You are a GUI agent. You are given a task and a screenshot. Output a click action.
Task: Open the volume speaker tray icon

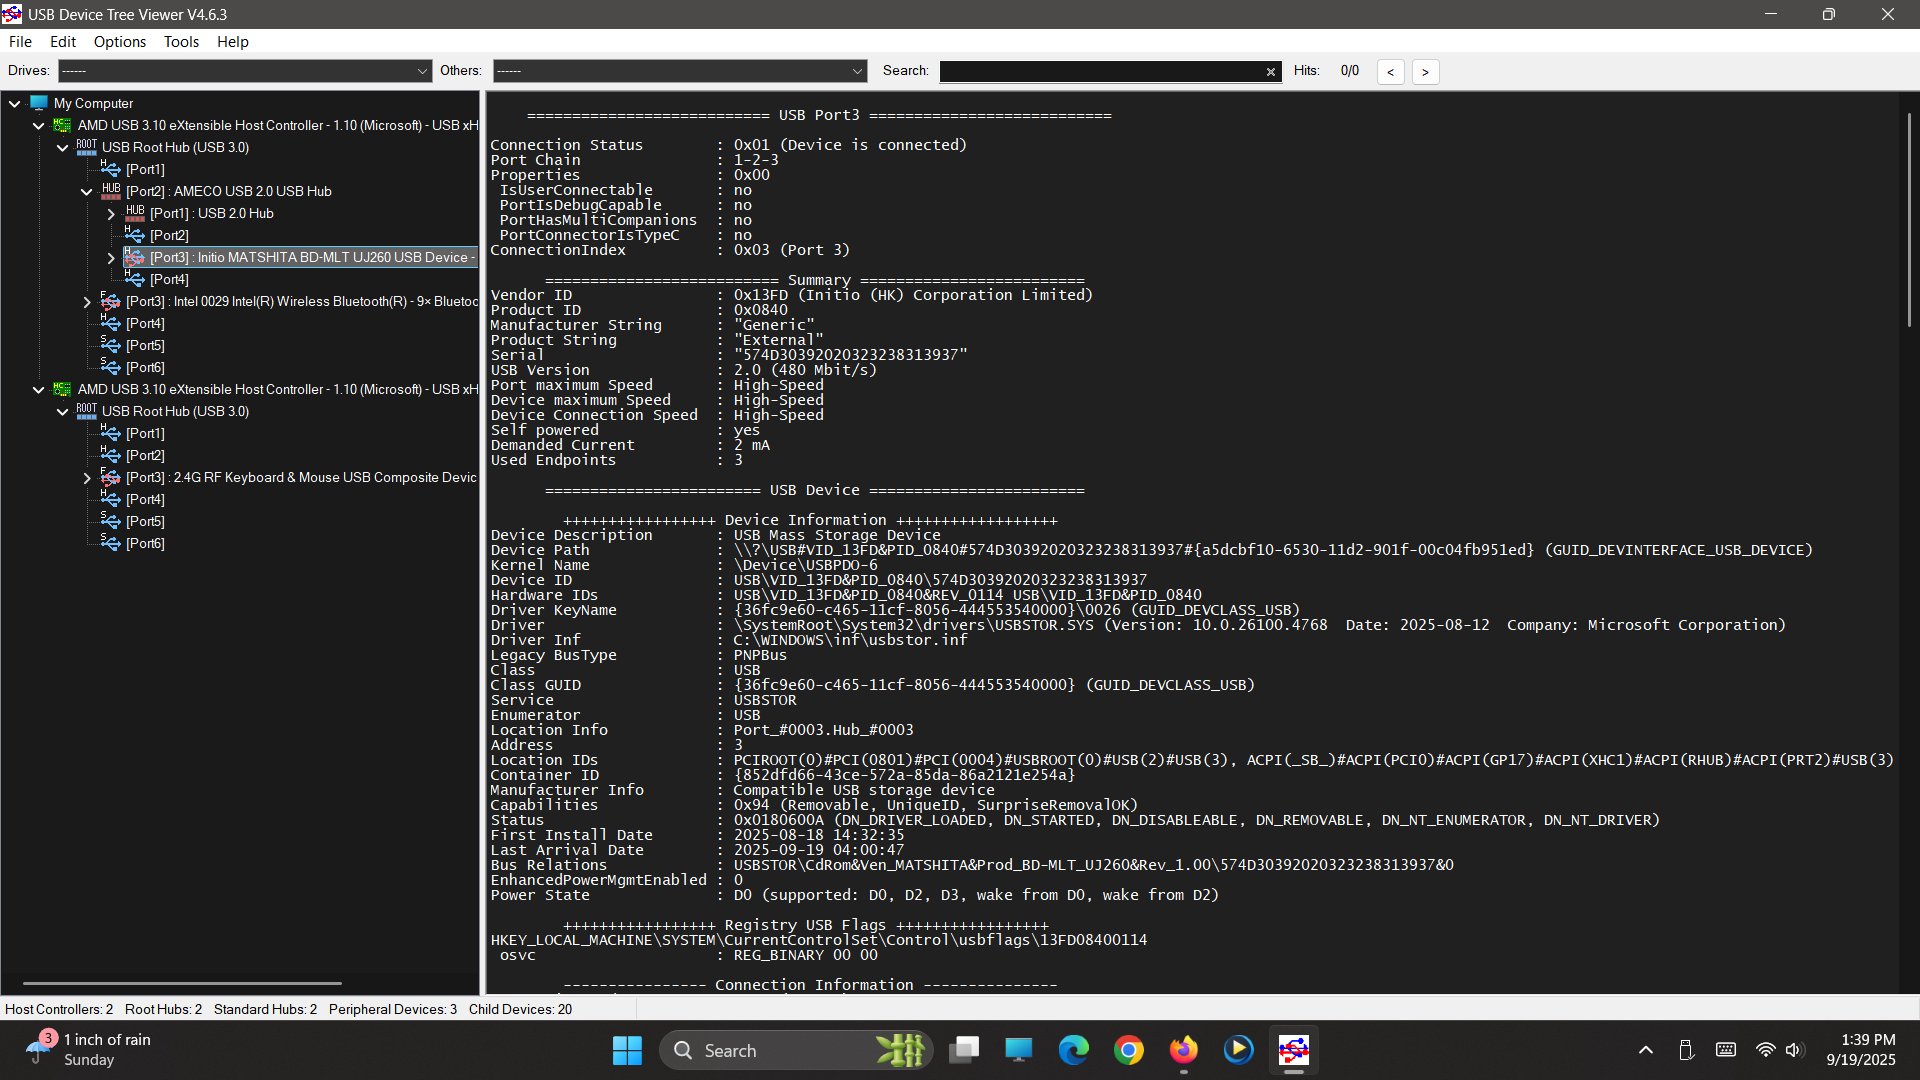pos(1794,1050)
